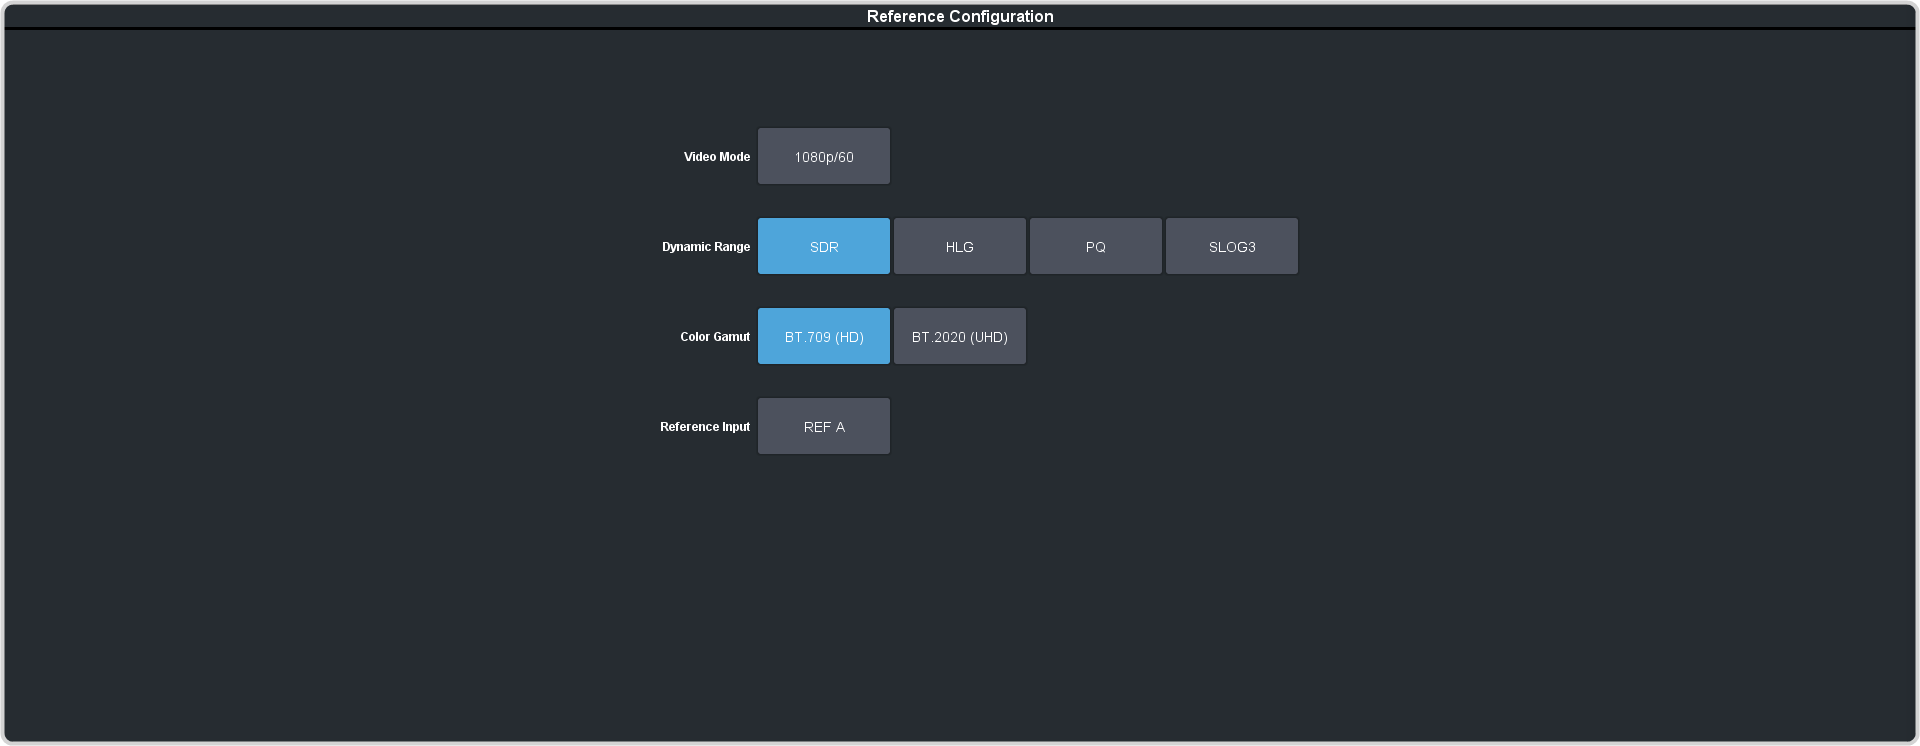
Task: Click the Reference Configuration title
Action: 960,16
